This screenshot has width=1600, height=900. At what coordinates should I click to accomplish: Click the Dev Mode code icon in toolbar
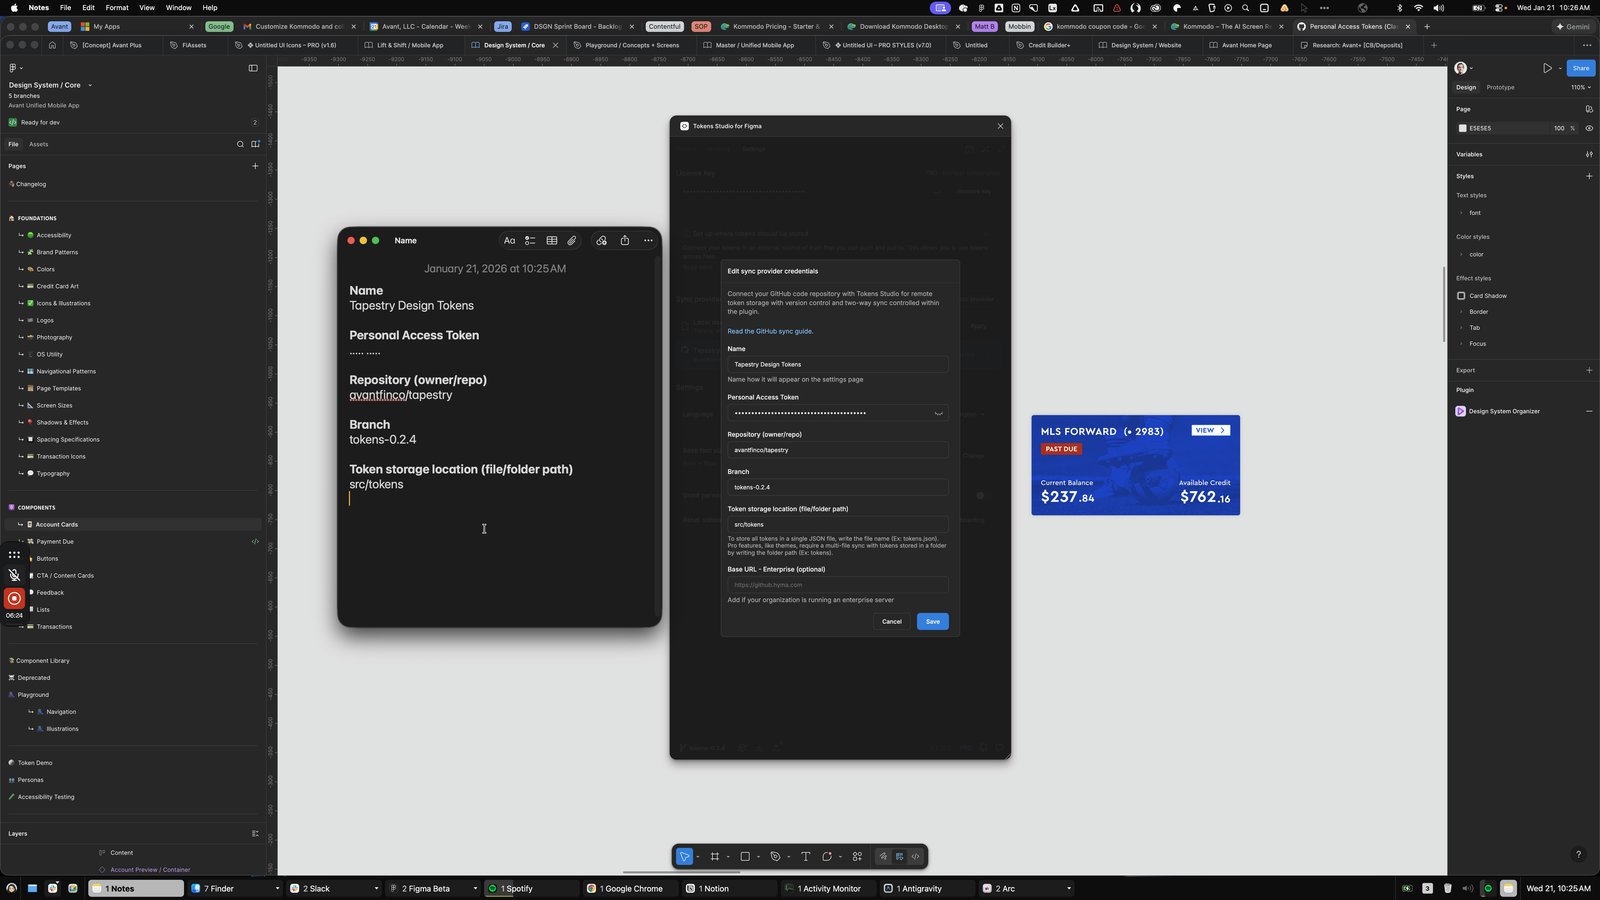click(915, 857)
